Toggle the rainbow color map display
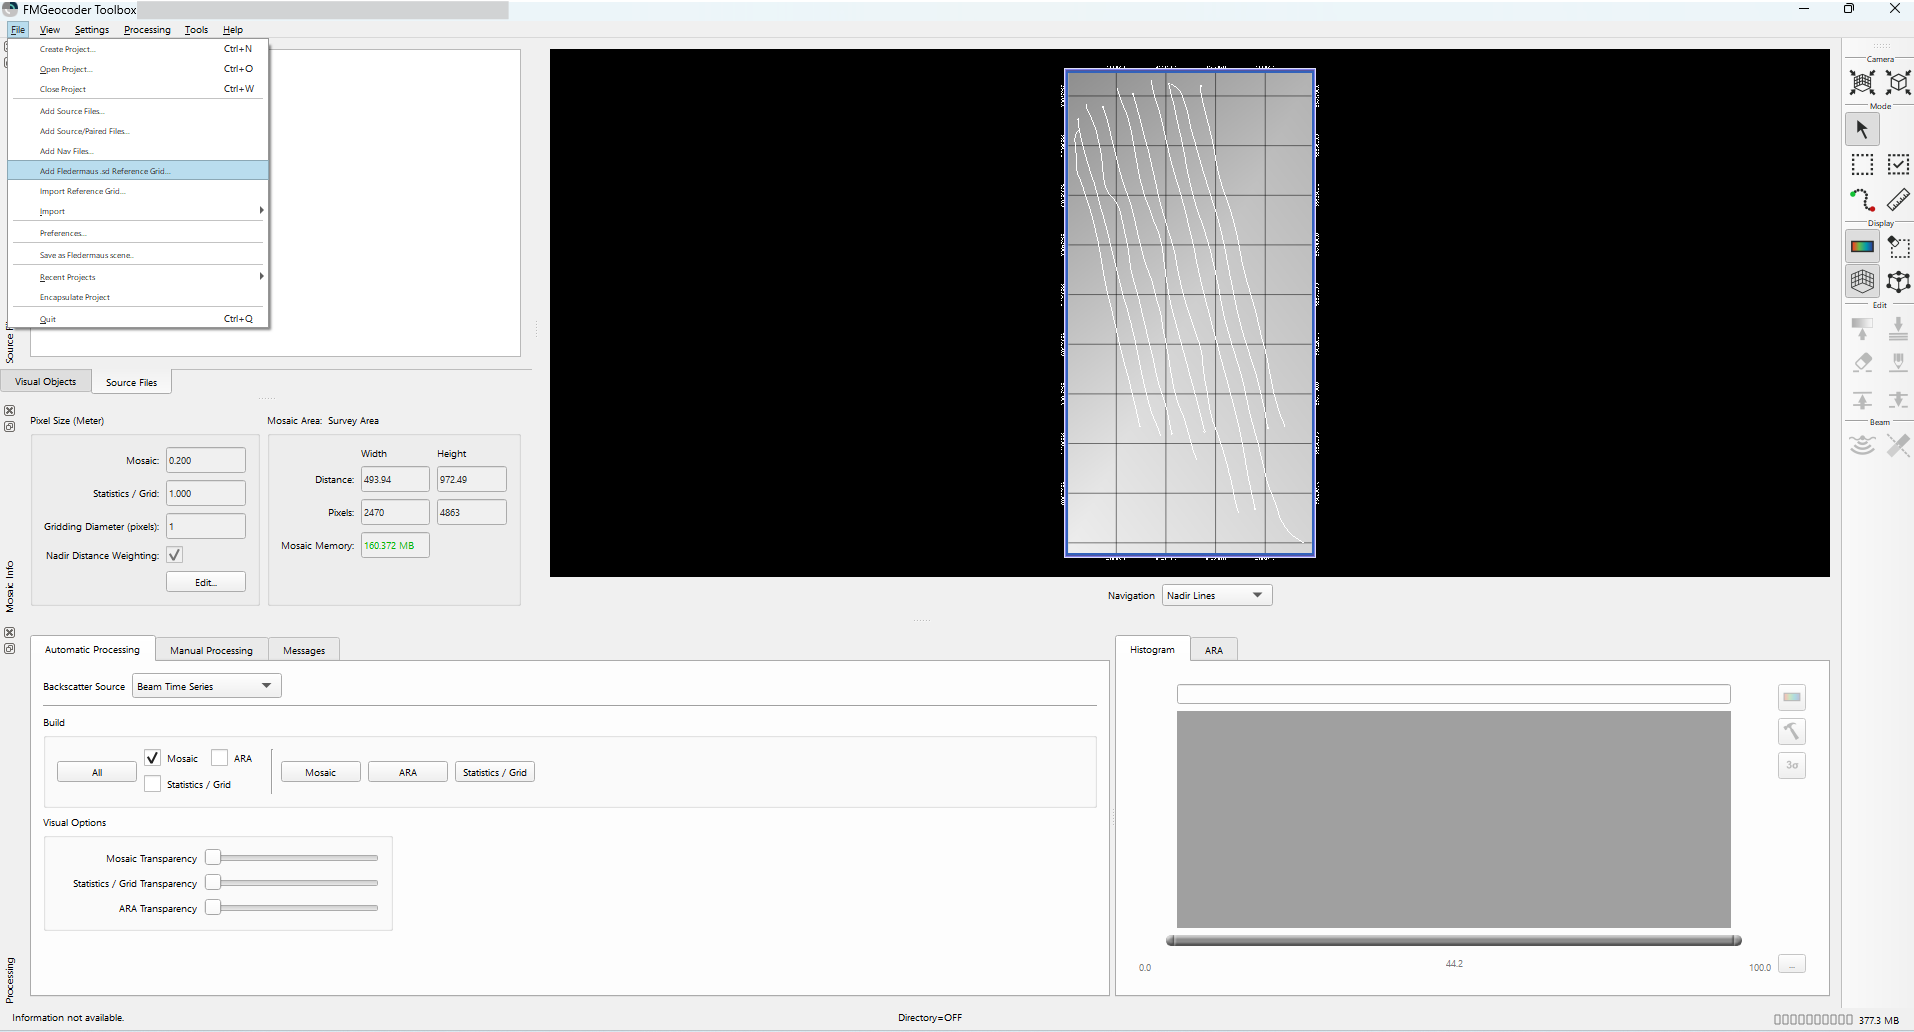 pyautogui.click(x=1862, y=246)
